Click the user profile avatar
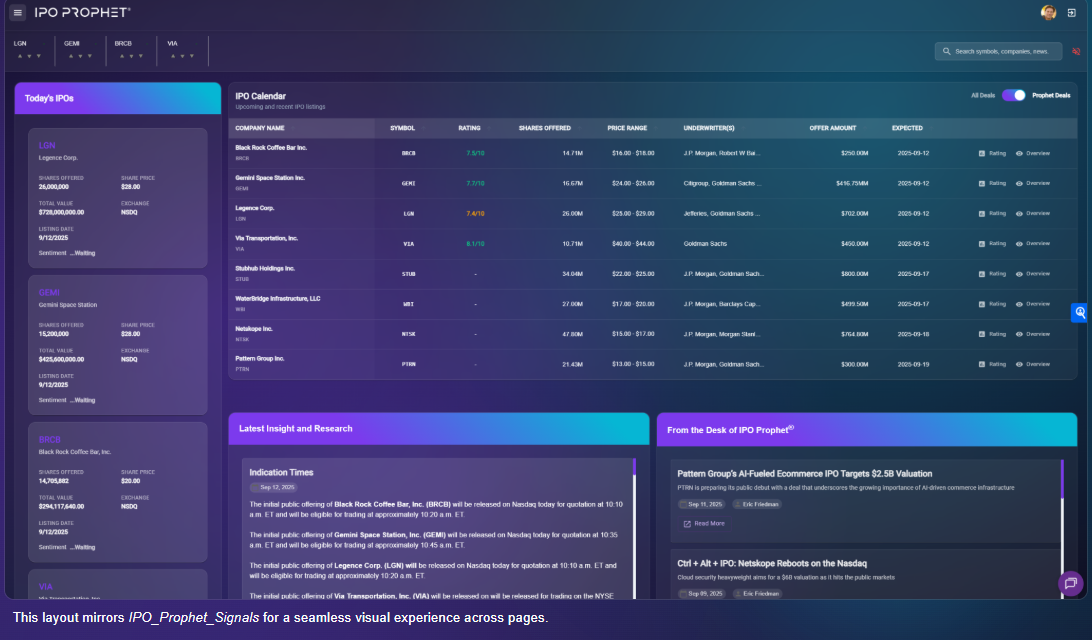Image resolution: width=1092 pixels, height=640 pixels. pos(1048,12)
